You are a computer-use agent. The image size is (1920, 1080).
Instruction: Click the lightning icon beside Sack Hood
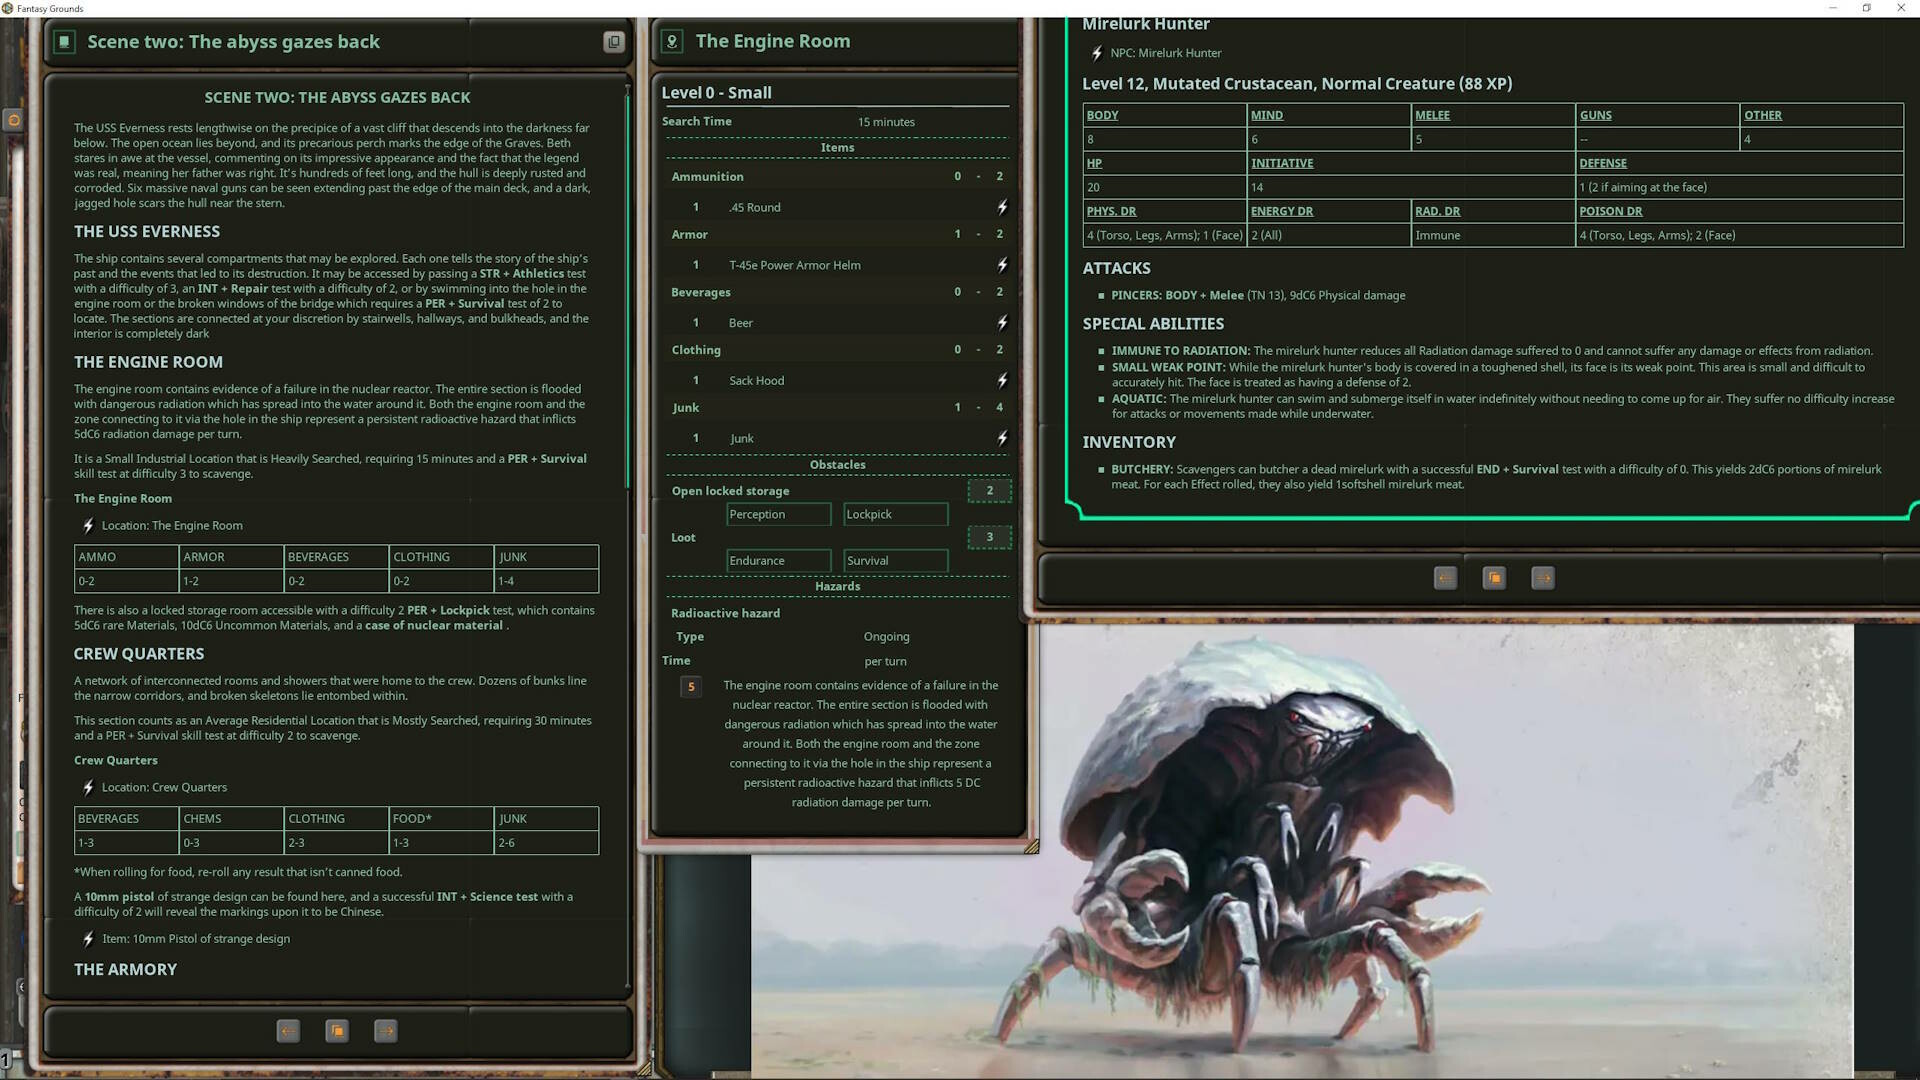[1001, 380]
